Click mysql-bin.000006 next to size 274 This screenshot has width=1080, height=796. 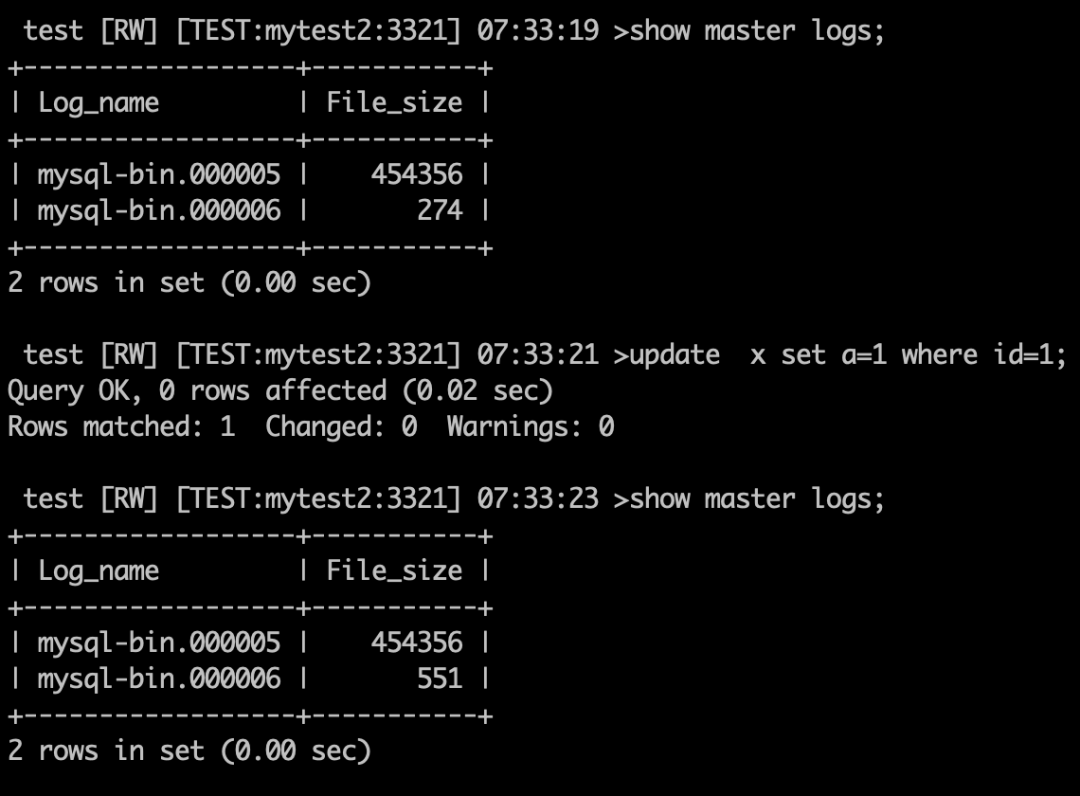pyautogui.click(x=159, y=211)
